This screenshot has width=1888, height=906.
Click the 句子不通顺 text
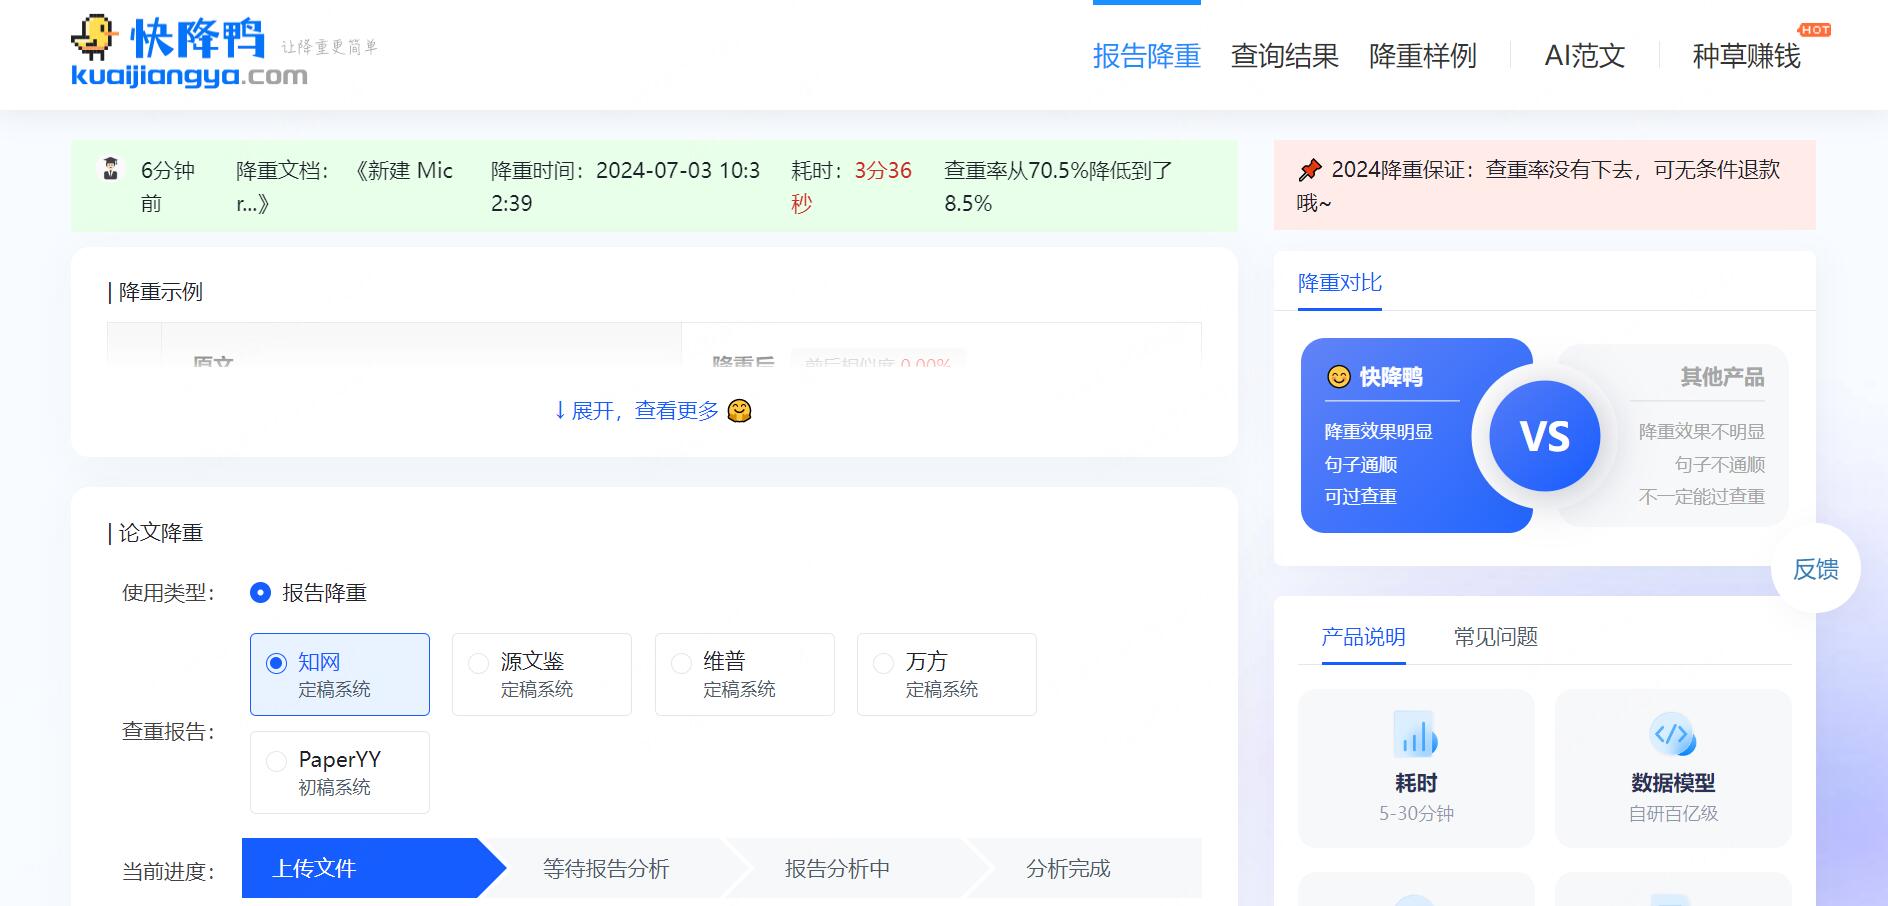(x=1720, y=465)
